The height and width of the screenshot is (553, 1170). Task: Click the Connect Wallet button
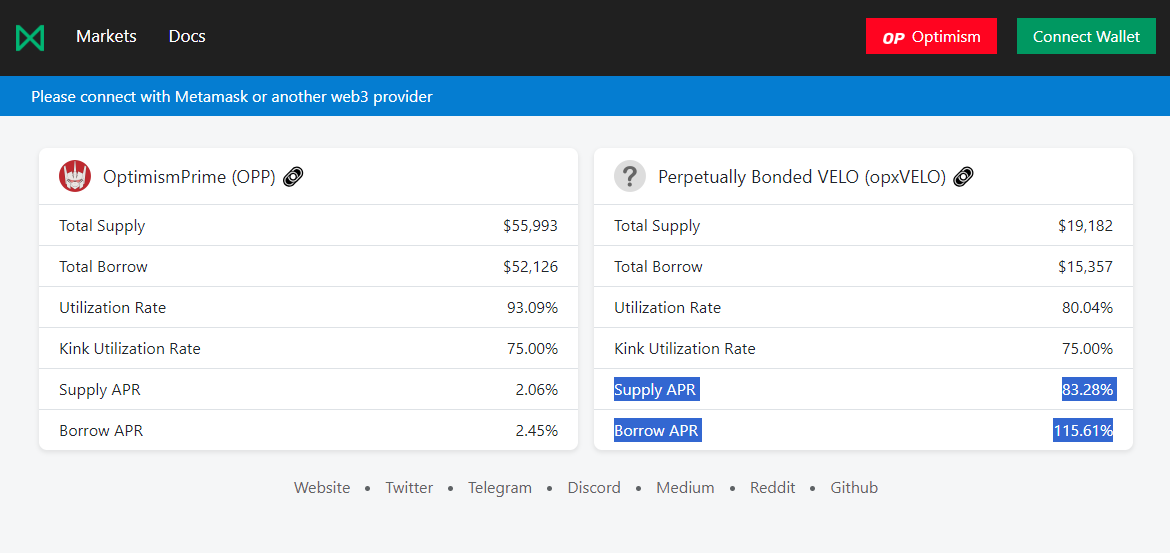(x=1086, y=37)
